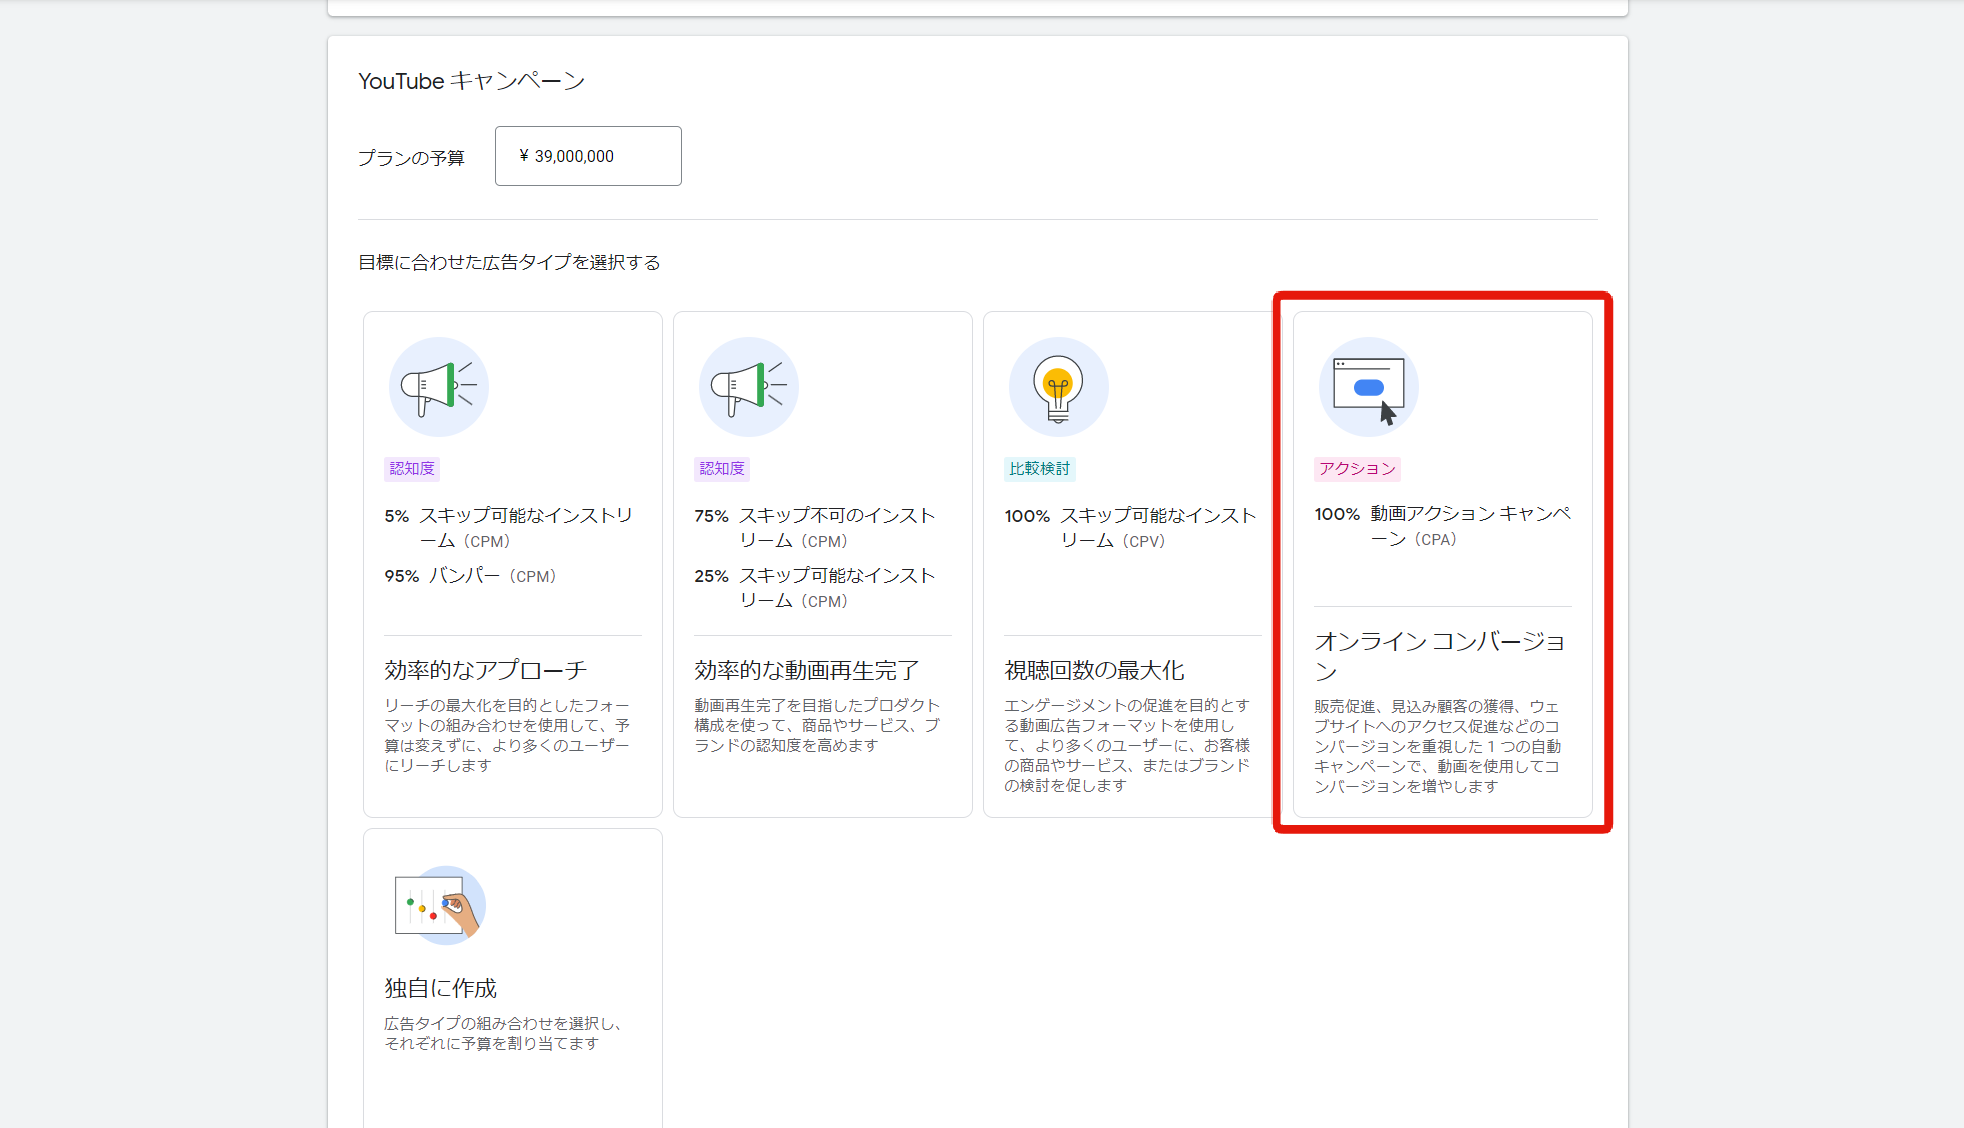Click the megaphone icon in the 効率的な動画再生完了 card

[749, 387]
